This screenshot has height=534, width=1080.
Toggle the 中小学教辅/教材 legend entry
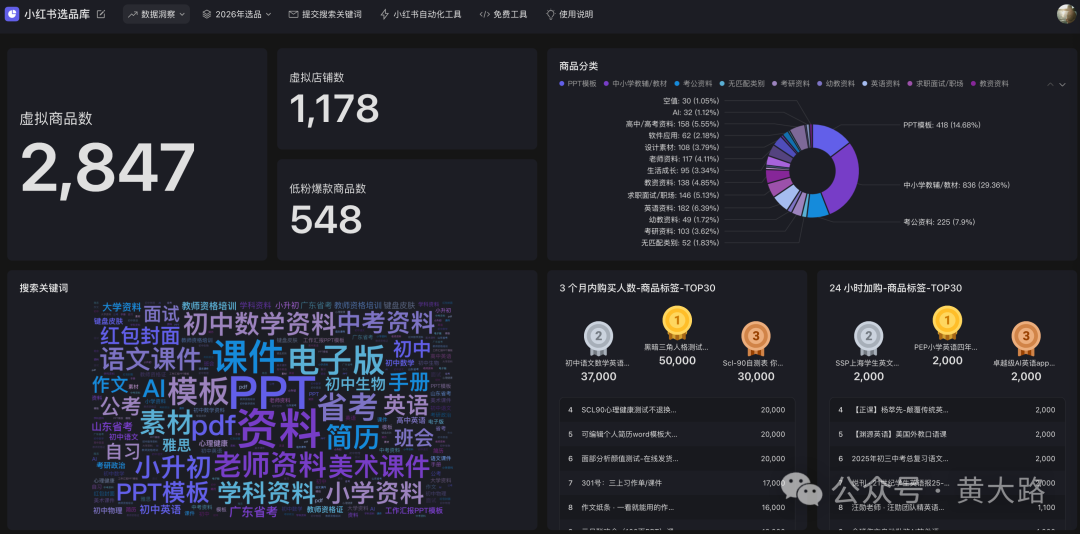tap(636, 83)
